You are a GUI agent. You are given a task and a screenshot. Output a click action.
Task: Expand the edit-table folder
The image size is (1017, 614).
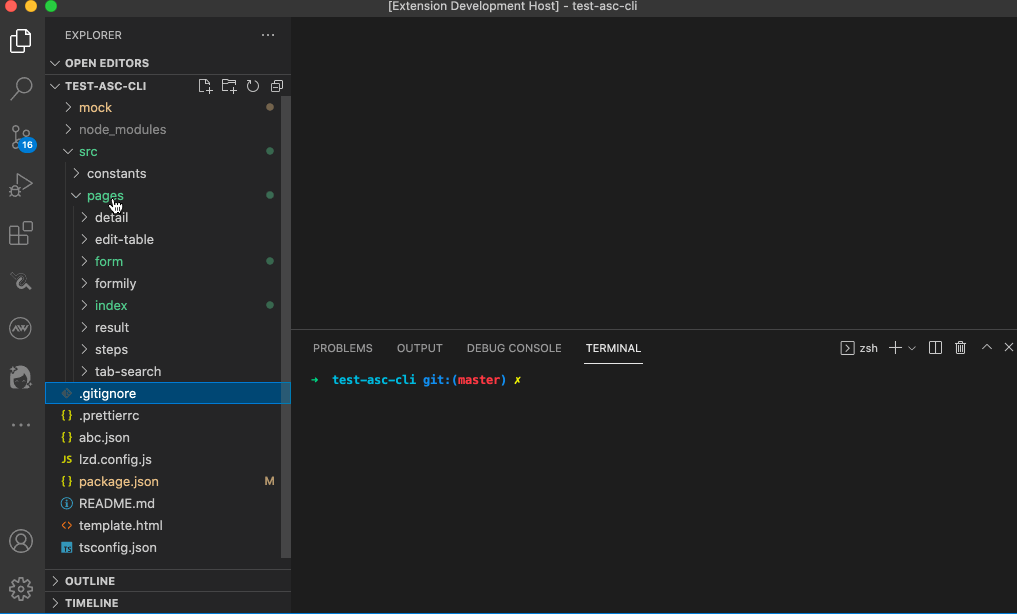(x=163, y=240)
